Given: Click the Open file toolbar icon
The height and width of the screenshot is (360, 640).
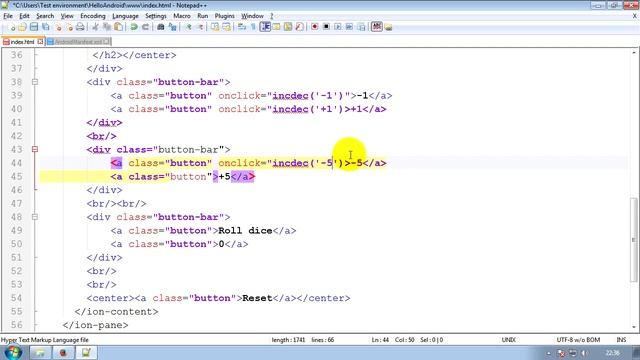Looking at the screenshot, I should 22,27.
